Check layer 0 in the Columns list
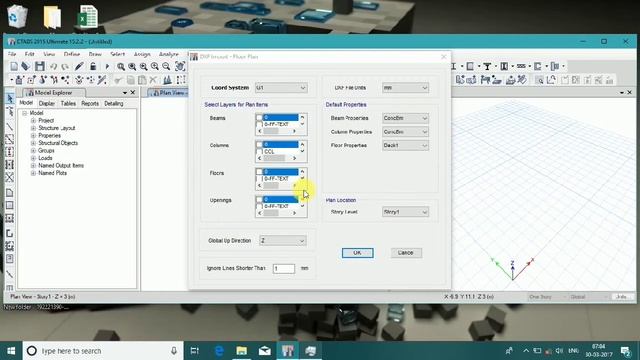640x360 pixels. pos(259,144)
